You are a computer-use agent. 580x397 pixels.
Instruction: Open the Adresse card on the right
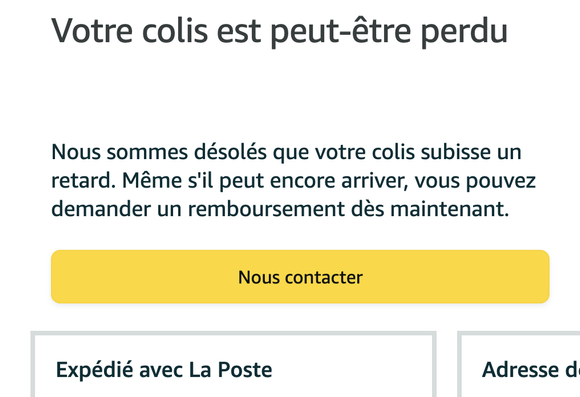[519, 365]
